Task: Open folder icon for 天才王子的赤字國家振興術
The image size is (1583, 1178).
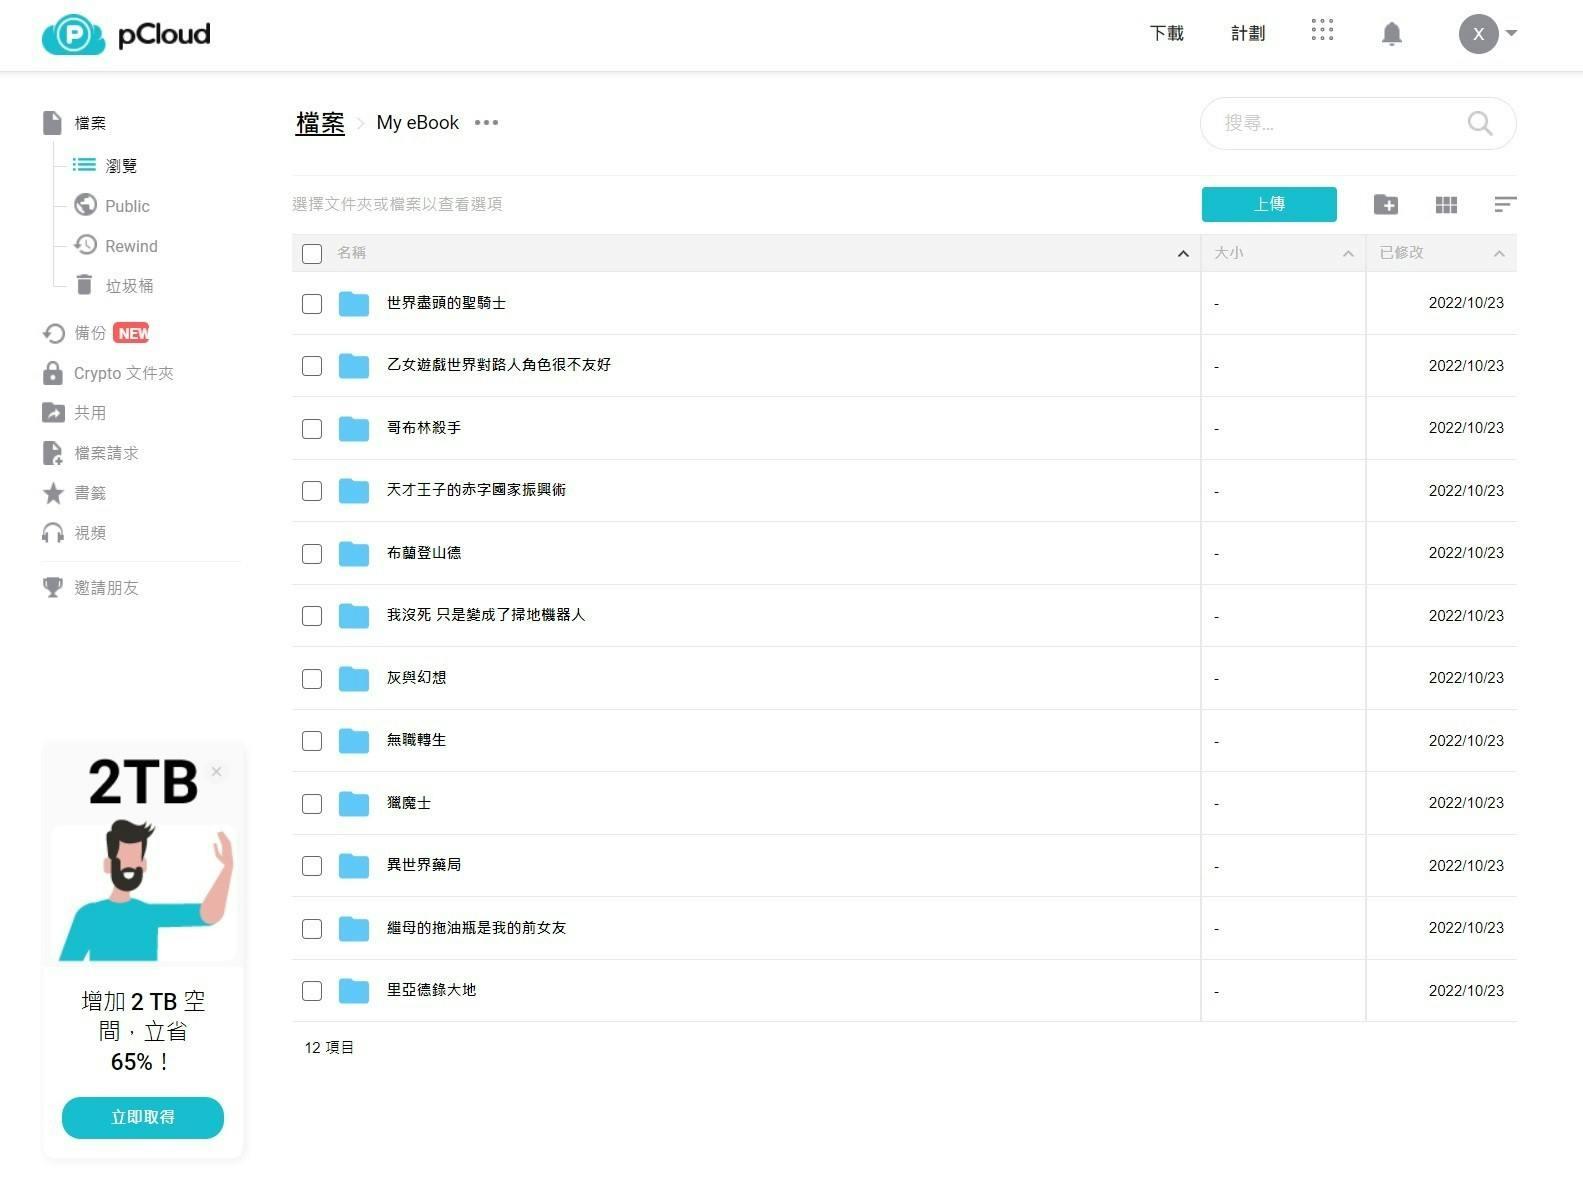Action: (354, 491)
